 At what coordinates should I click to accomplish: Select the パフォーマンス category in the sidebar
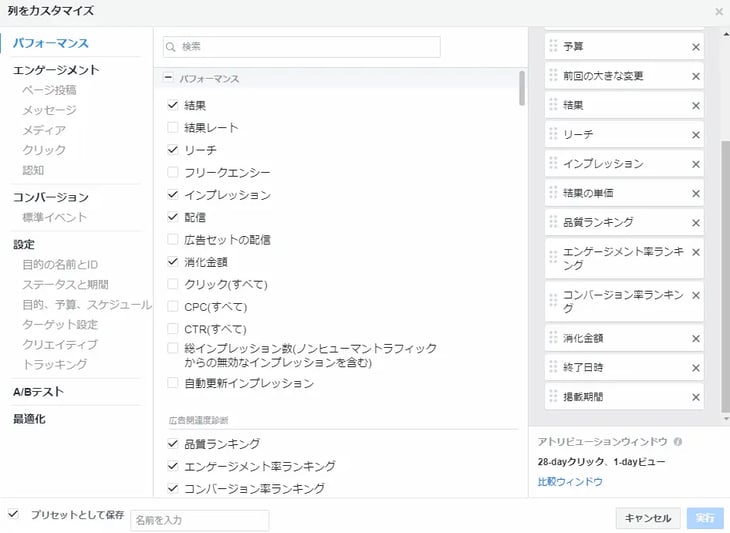click(x=50, y=43)
